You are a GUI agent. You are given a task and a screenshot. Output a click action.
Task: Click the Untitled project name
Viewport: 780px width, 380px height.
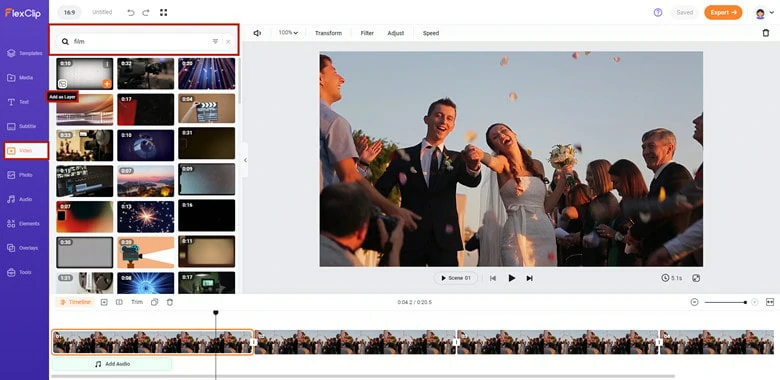[102, 12]
